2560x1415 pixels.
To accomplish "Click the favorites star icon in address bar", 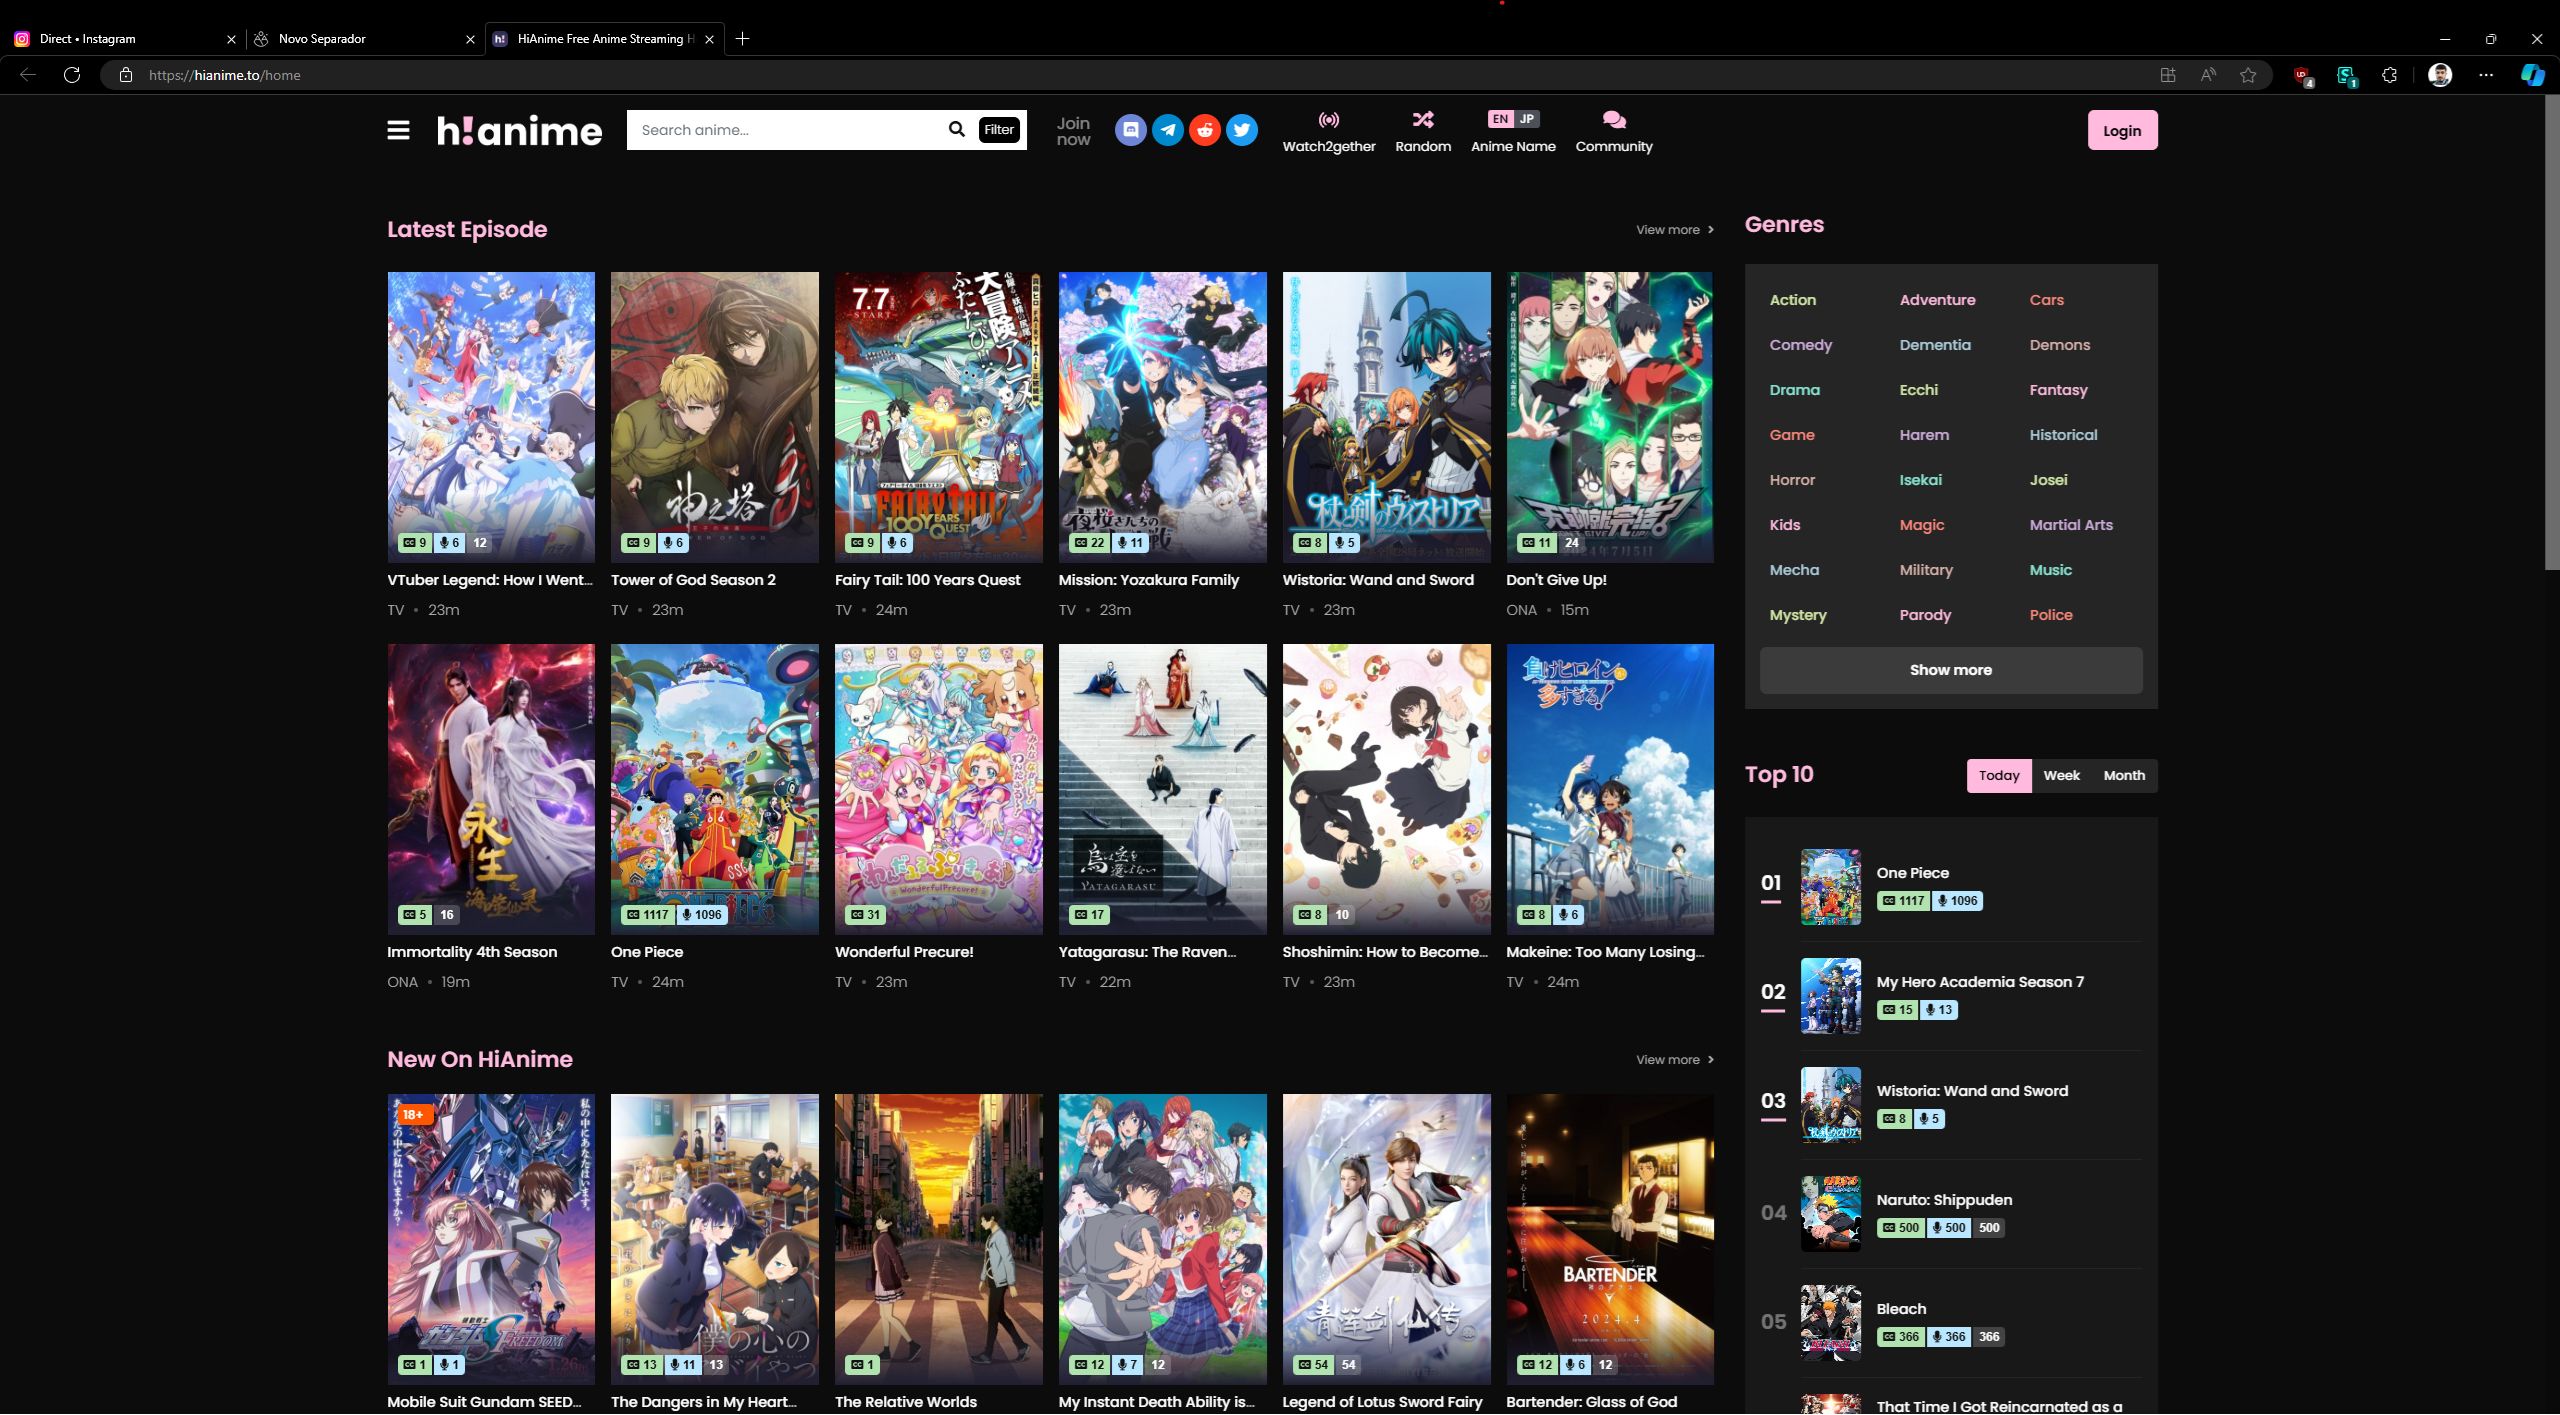I will coord(2248,75).
